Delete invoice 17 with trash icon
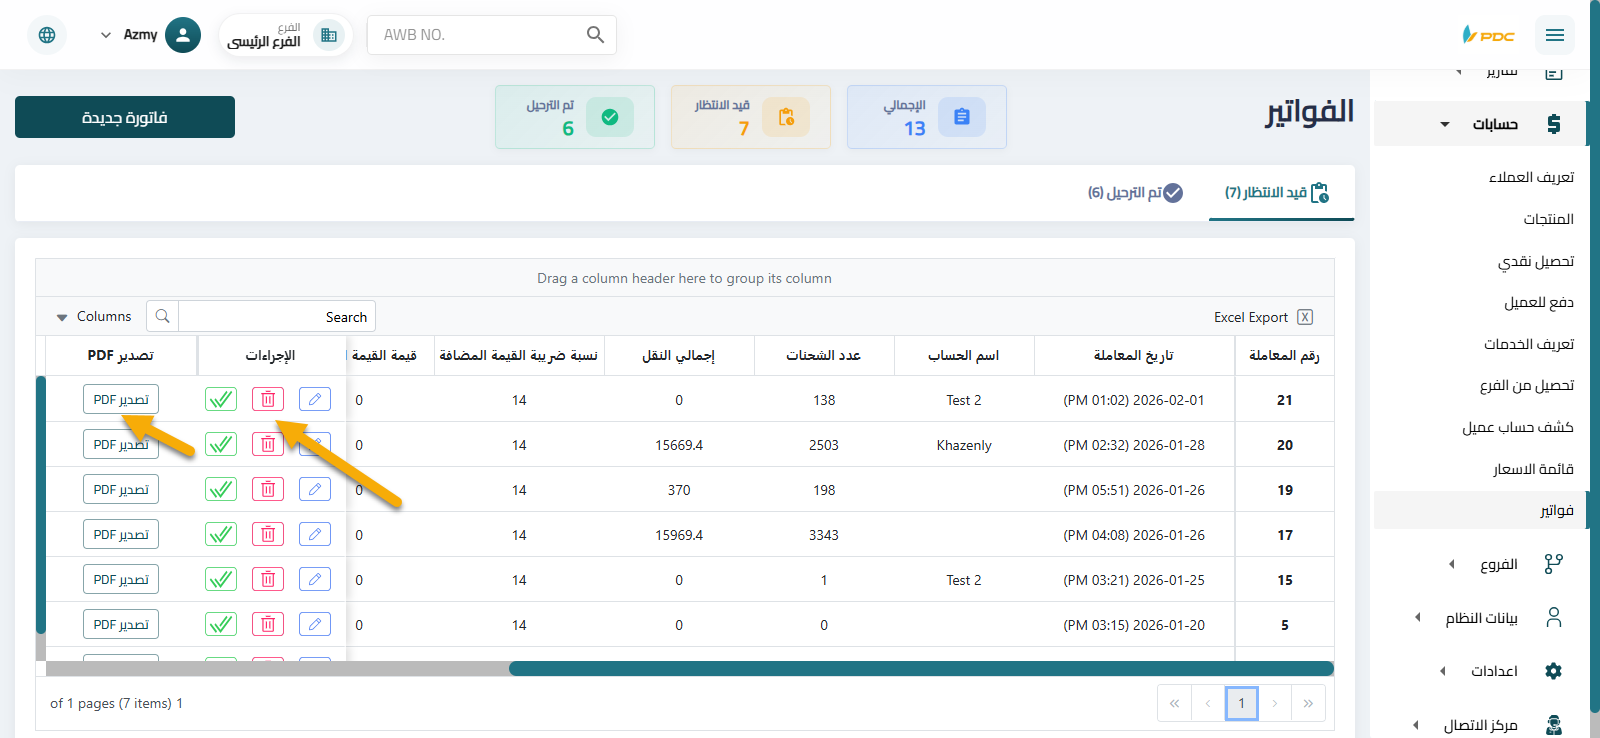 268,534
